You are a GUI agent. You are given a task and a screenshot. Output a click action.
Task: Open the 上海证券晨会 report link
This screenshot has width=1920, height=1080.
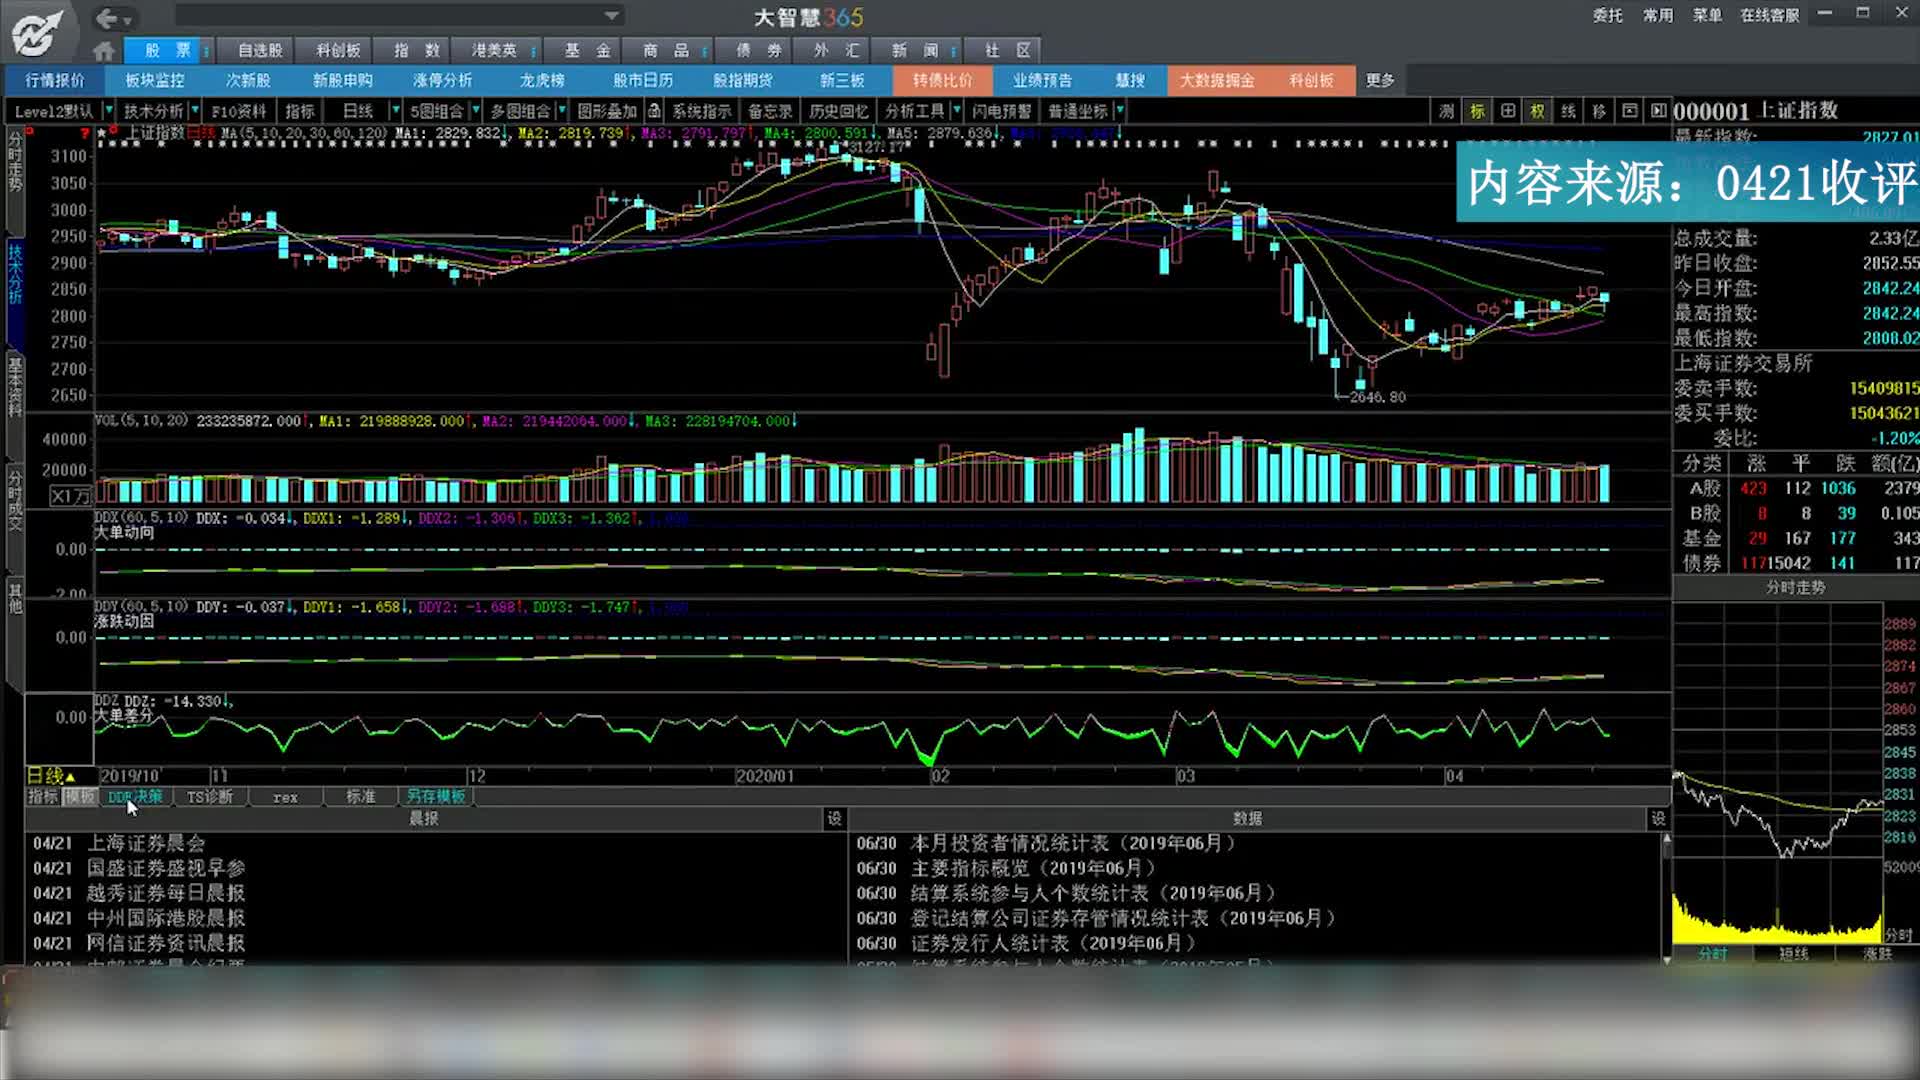146,843
